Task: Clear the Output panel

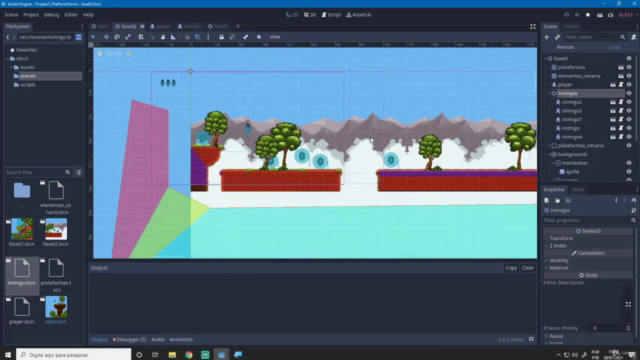Action: [x=528, y=268]
